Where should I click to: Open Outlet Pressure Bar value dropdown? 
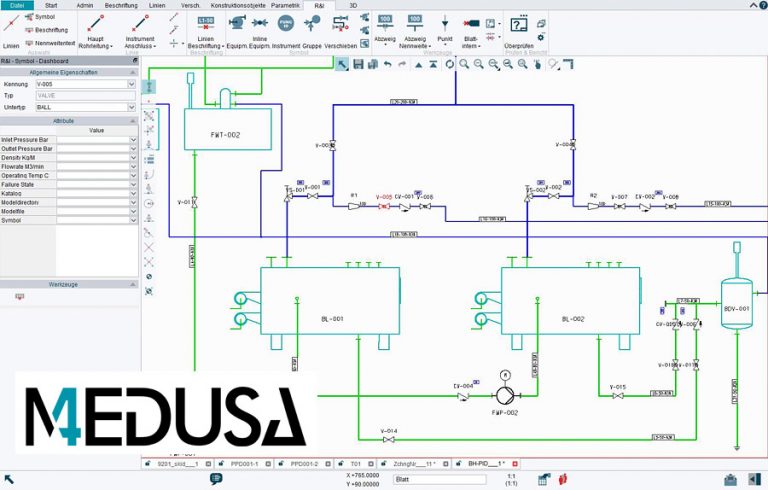tap(133, 148)
